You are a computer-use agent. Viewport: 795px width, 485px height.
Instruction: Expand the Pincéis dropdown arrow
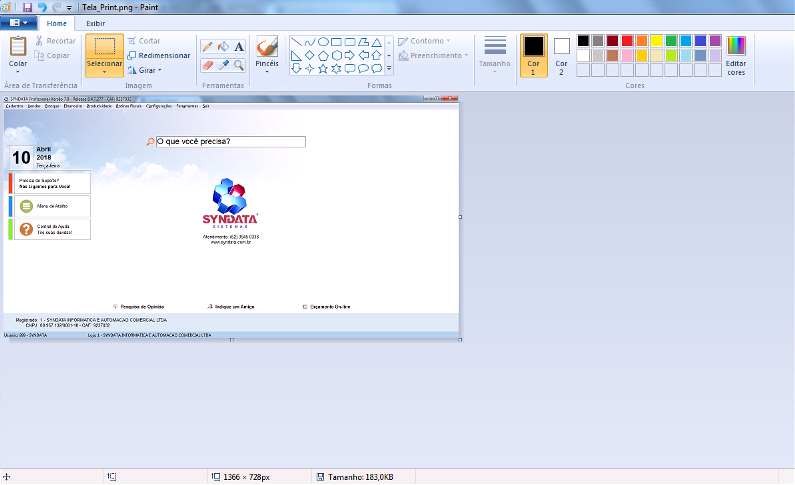267,71
